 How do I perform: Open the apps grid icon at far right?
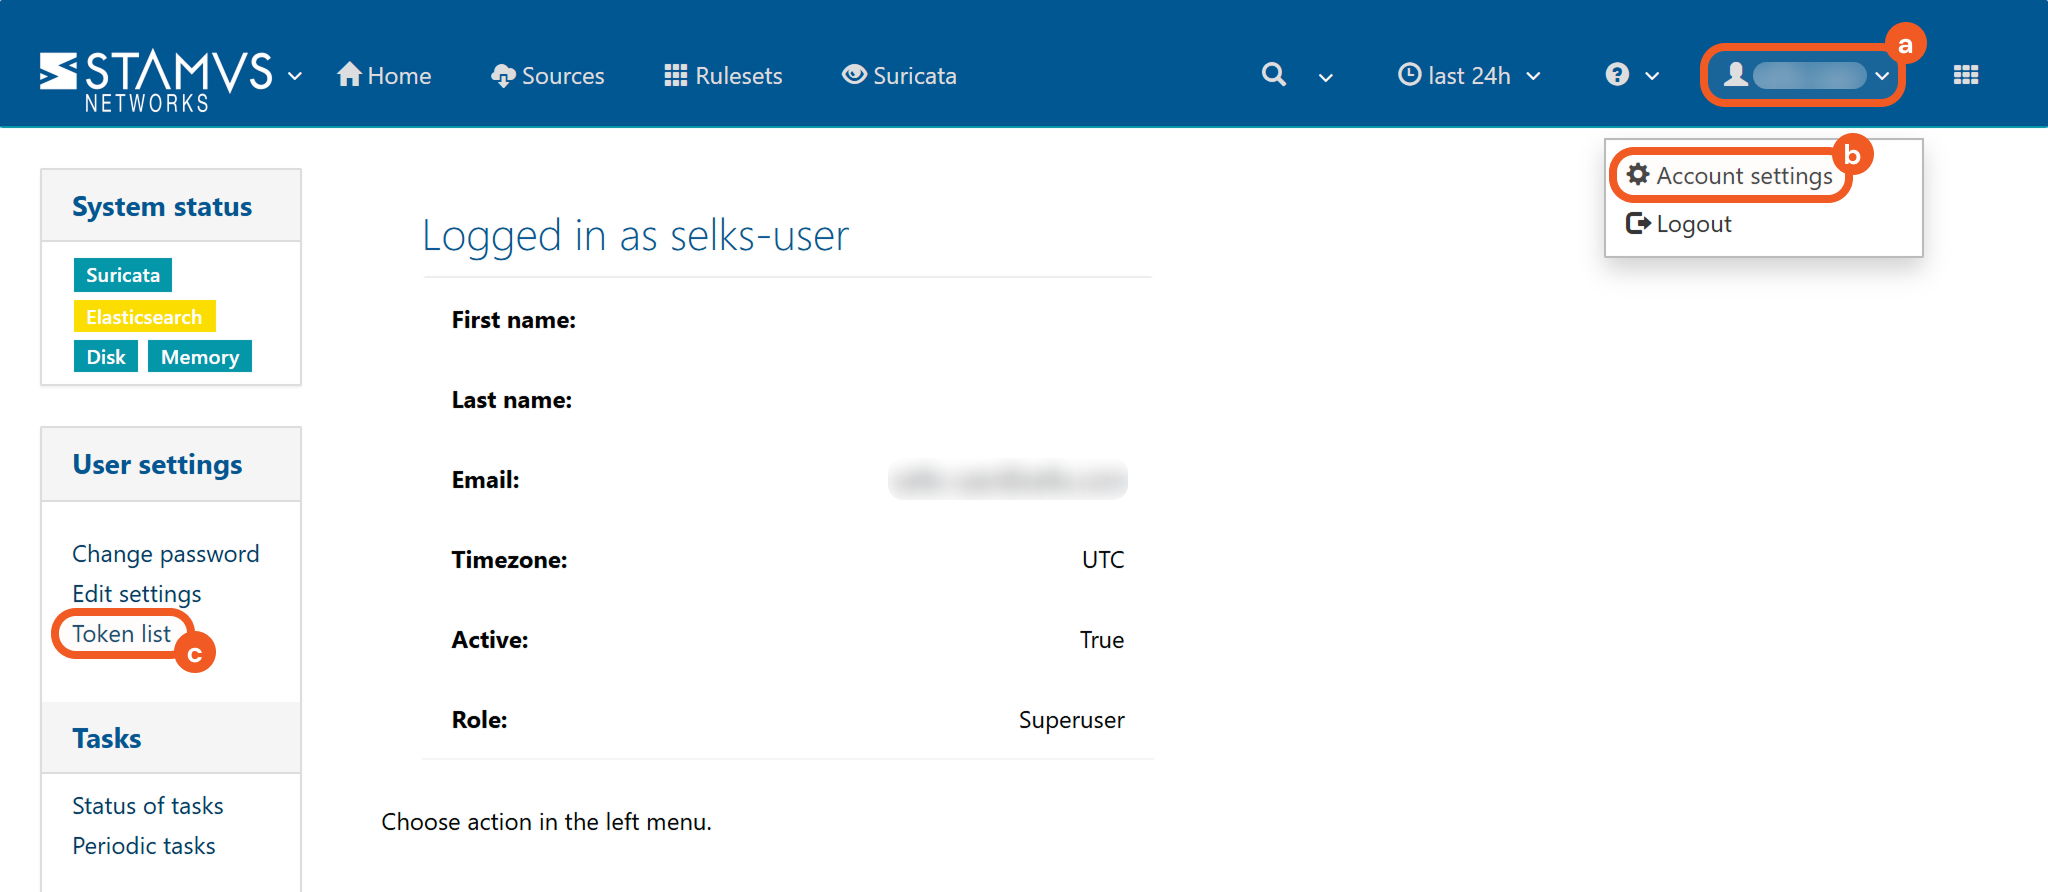coord(1965,75)
